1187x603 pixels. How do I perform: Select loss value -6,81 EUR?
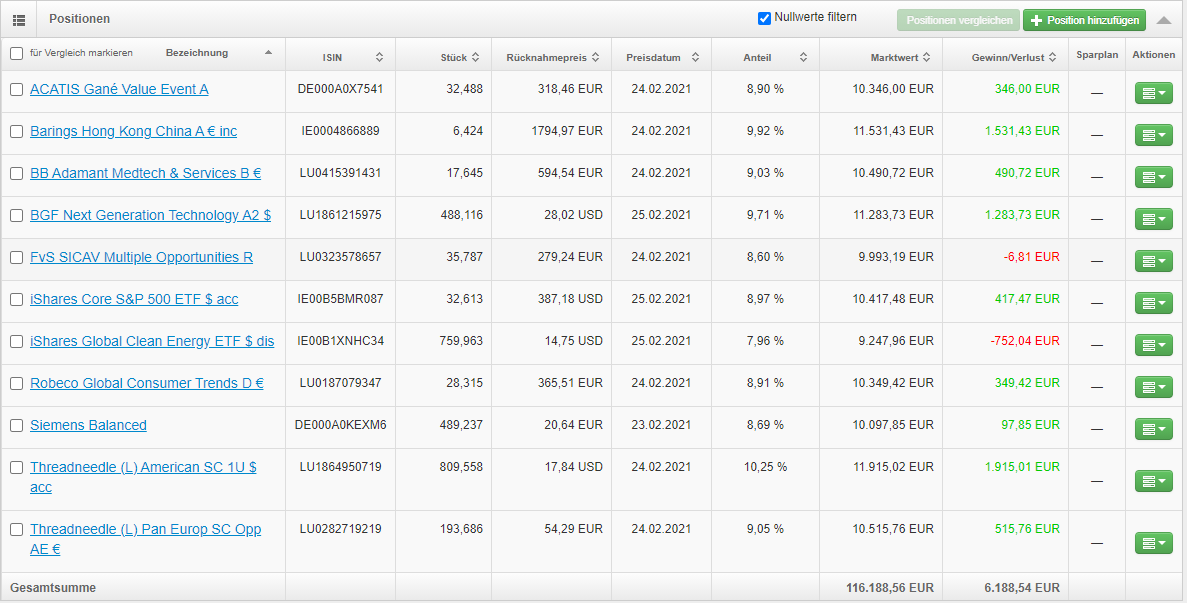coord(1032,256)
